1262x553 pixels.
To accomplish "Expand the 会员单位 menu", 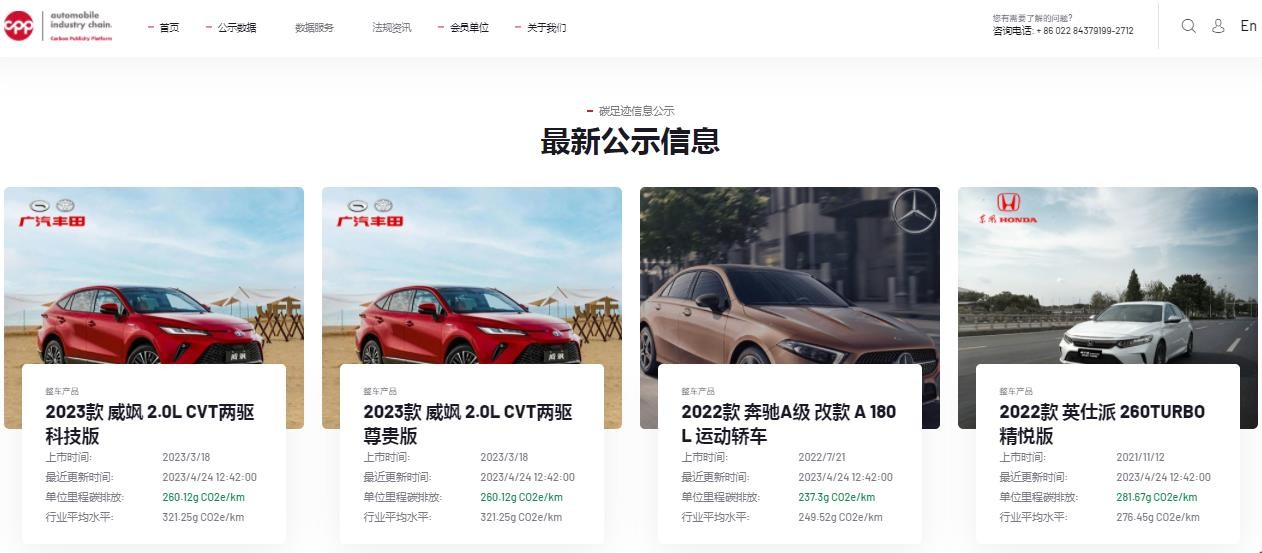I will 469,27.
